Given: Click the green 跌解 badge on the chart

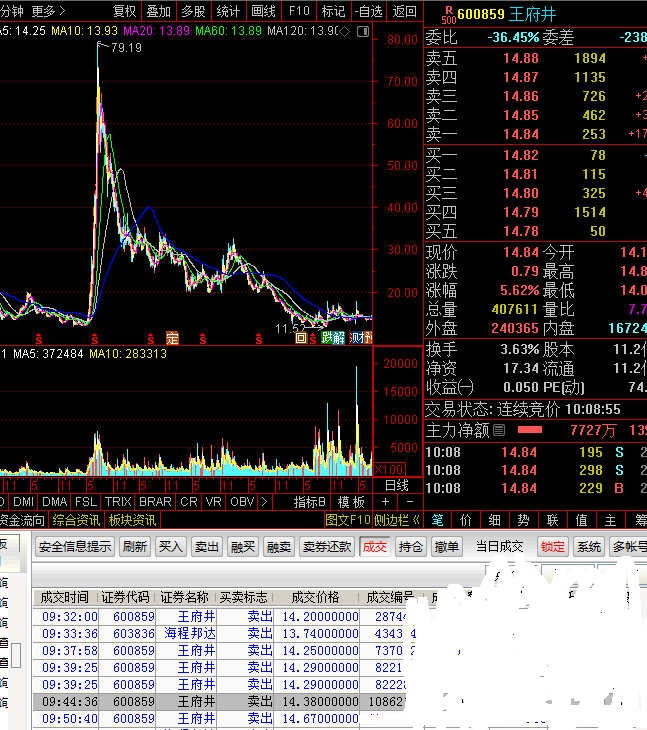Looking at the screenshot, I should [x=333, y=338].
